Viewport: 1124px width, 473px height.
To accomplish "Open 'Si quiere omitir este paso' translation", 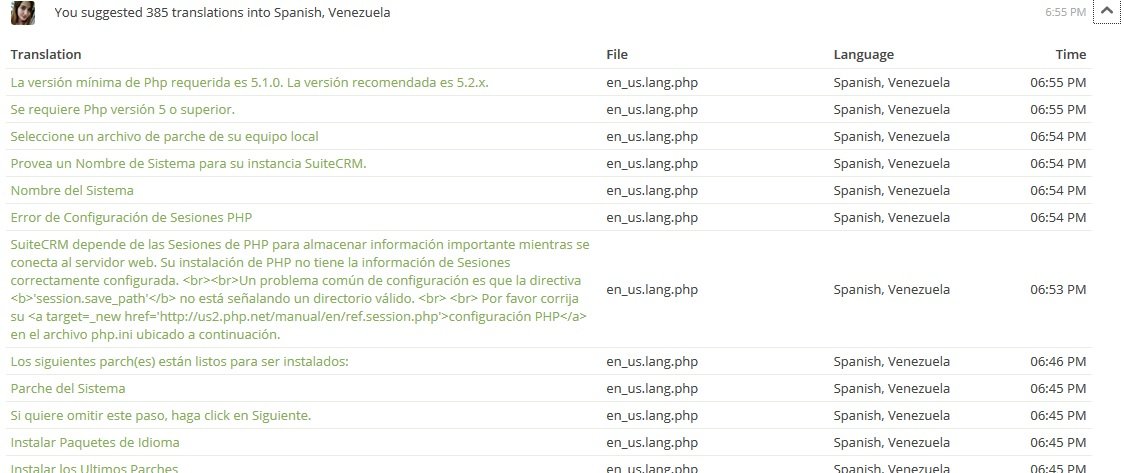I will (x=161, y=416).
